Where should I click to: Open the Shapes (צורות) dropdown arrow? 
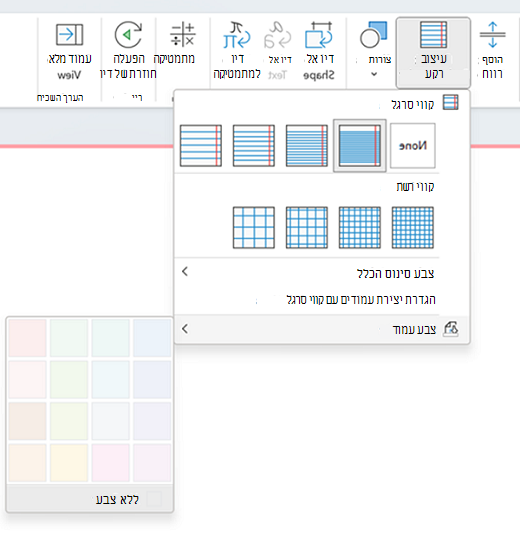[374, 74]
